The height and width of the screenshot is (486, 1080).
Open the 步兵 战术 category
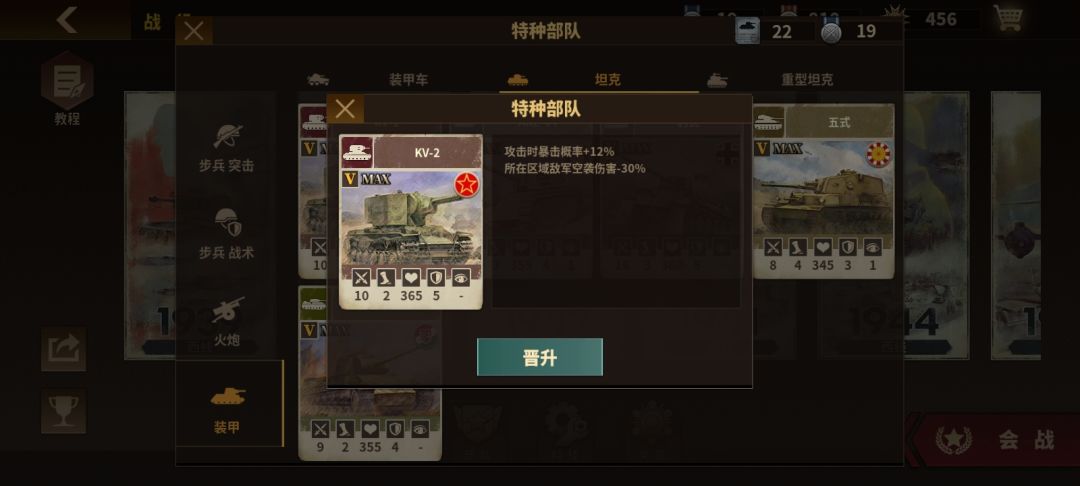(x=227, y=234)
